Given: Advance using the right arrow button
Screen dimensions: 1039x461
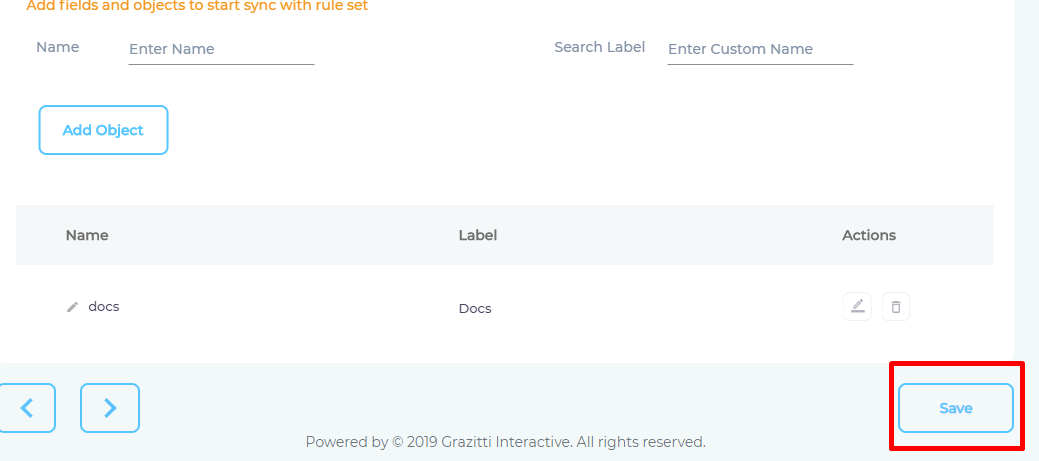Looking at the screenshot, I should pyautogui.click(x=110, y=408).
